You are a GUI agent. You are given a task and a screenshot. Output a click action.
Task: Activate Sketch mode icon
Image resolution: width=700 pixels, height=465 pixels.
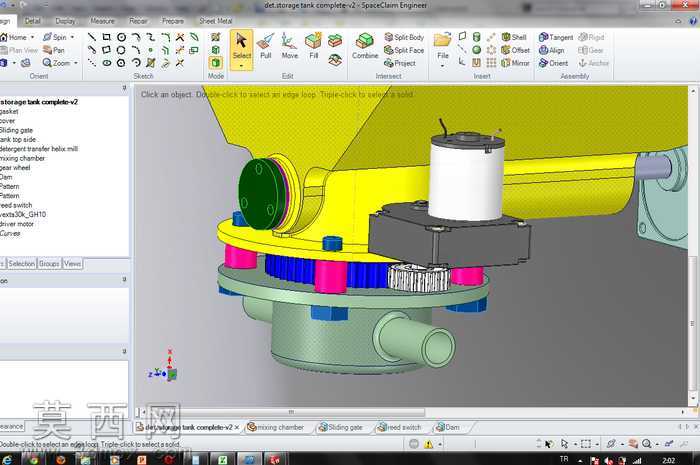(x=216, y=37)
